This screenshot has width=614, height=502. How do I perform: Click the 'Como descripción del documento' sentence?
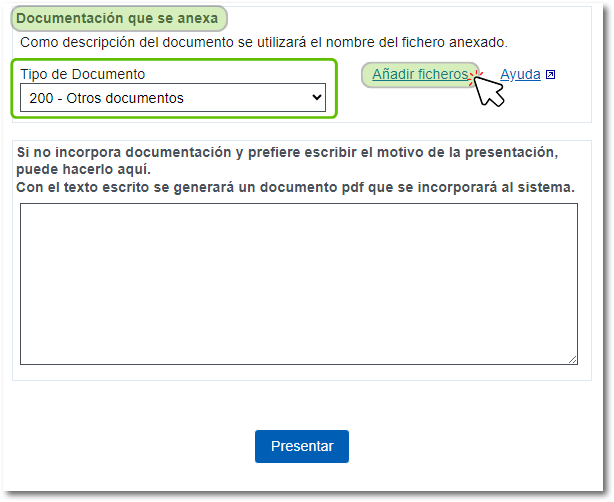(264, 42)
